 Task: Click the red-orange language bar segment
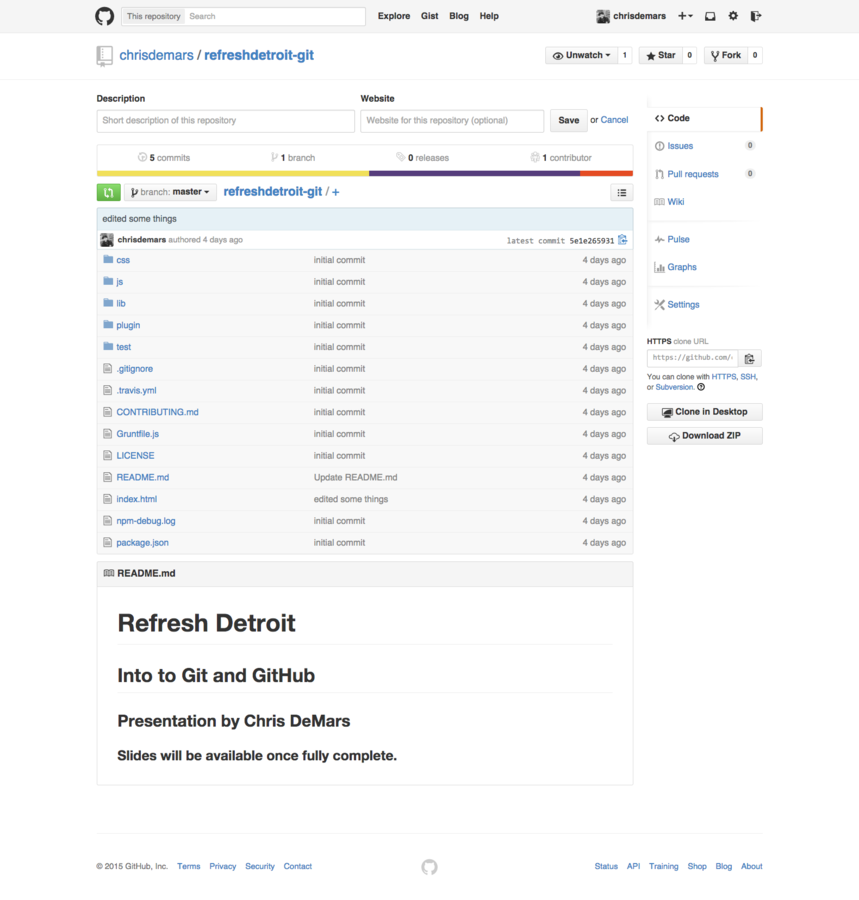click(x=607, y=173)
